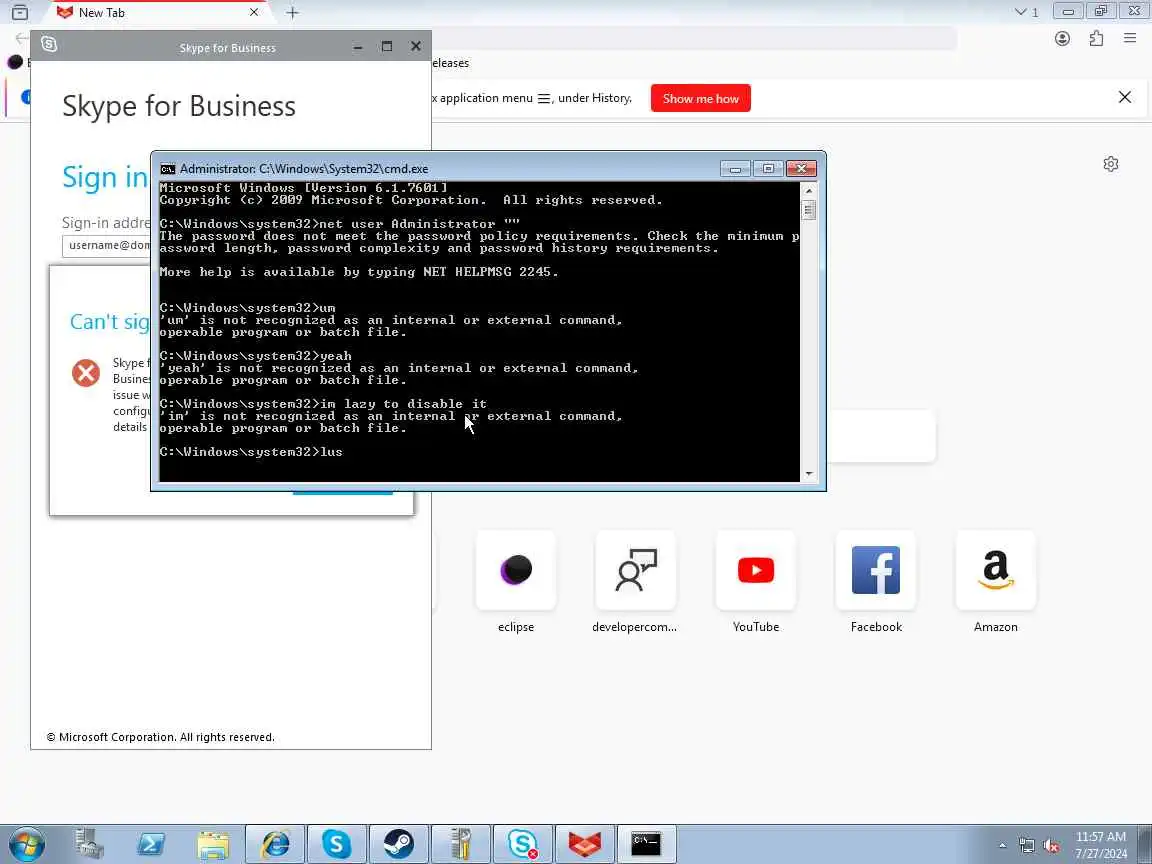Click the Show me how button
Image resolution: width=1152 pixels, height=864 pixels.
[x=700, y=98]
